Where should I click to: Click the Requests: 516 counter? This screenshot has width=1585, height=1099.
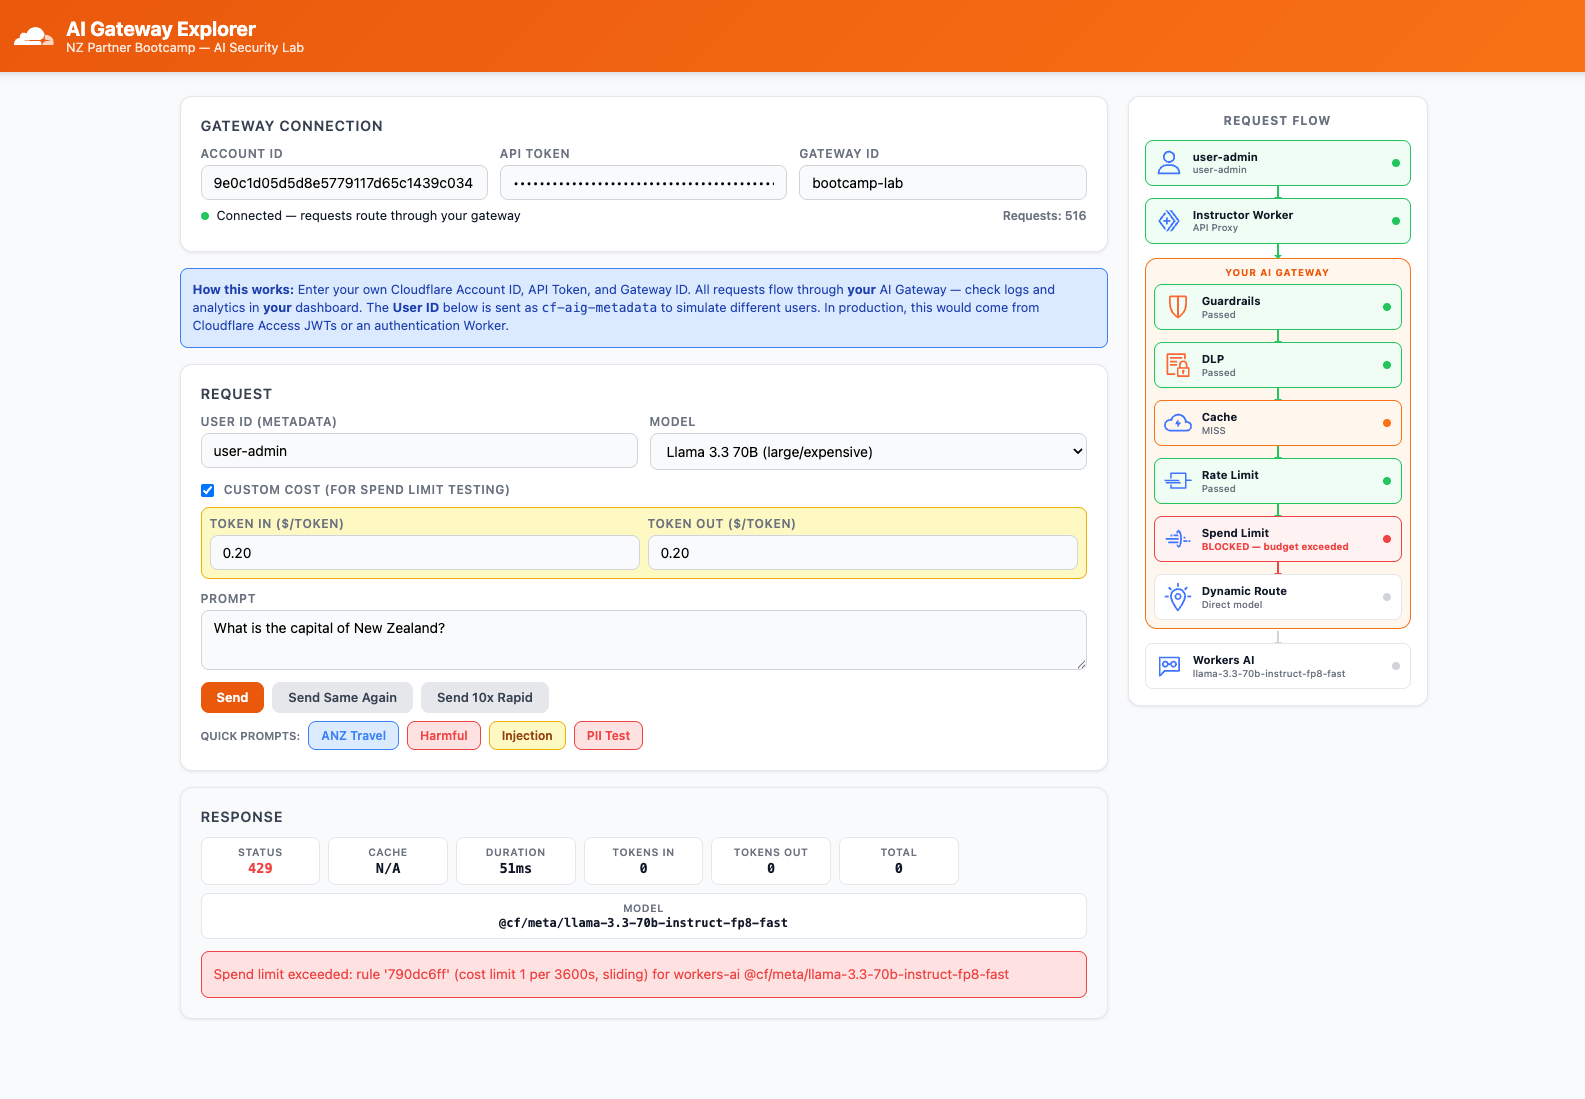pos(1044,216)
